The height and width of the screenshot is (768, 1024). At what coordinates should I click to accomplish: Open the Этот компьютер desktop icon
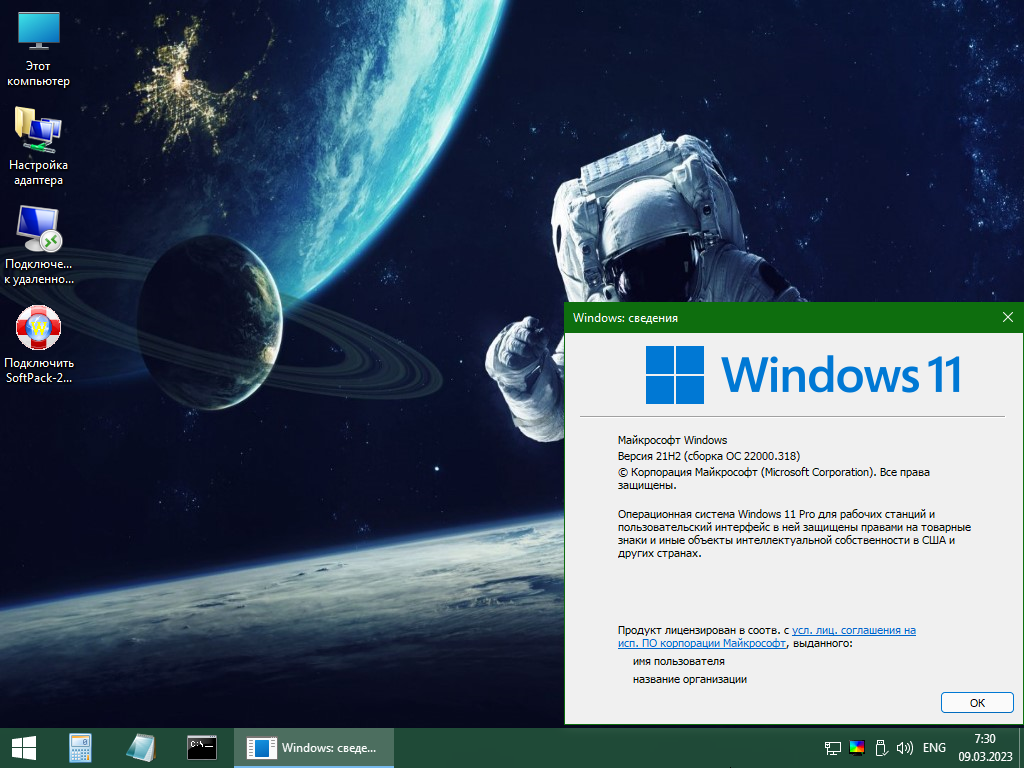(x=39, y=50)
